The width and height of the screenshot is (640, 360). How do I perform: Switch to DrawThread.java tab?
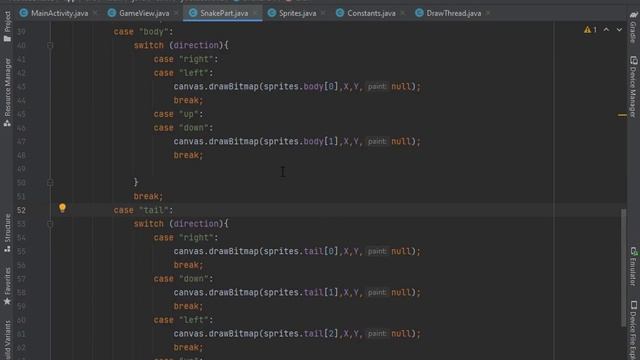453,13
